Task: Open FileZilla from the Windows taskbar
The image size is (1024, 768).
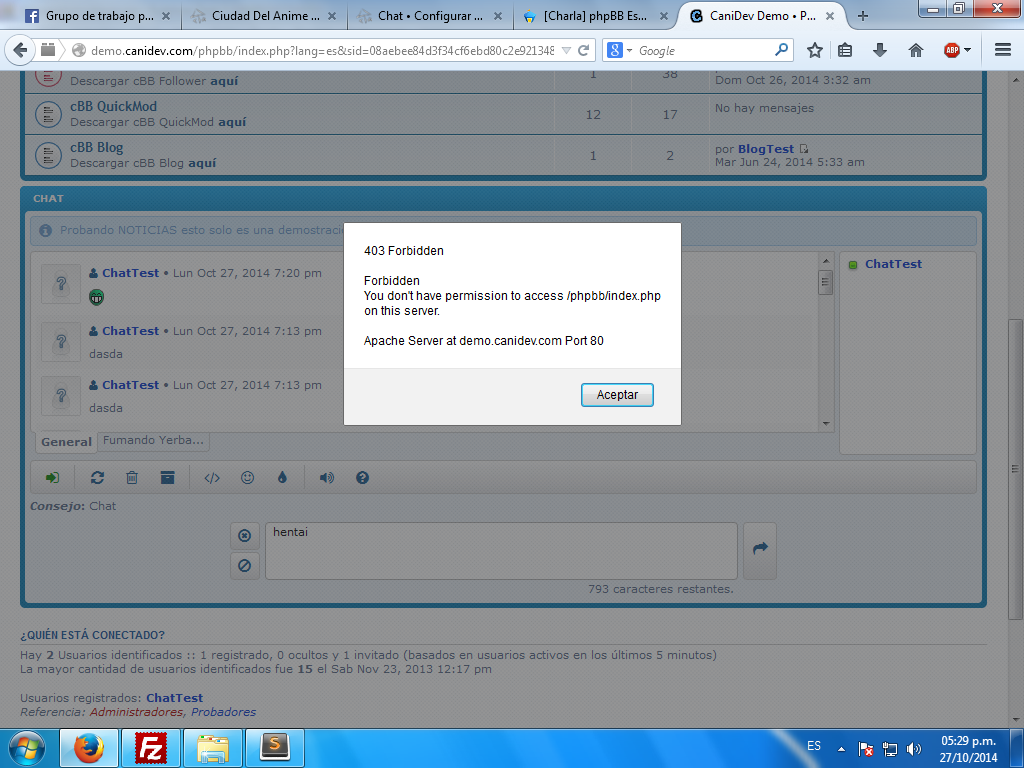Action: 152,747
